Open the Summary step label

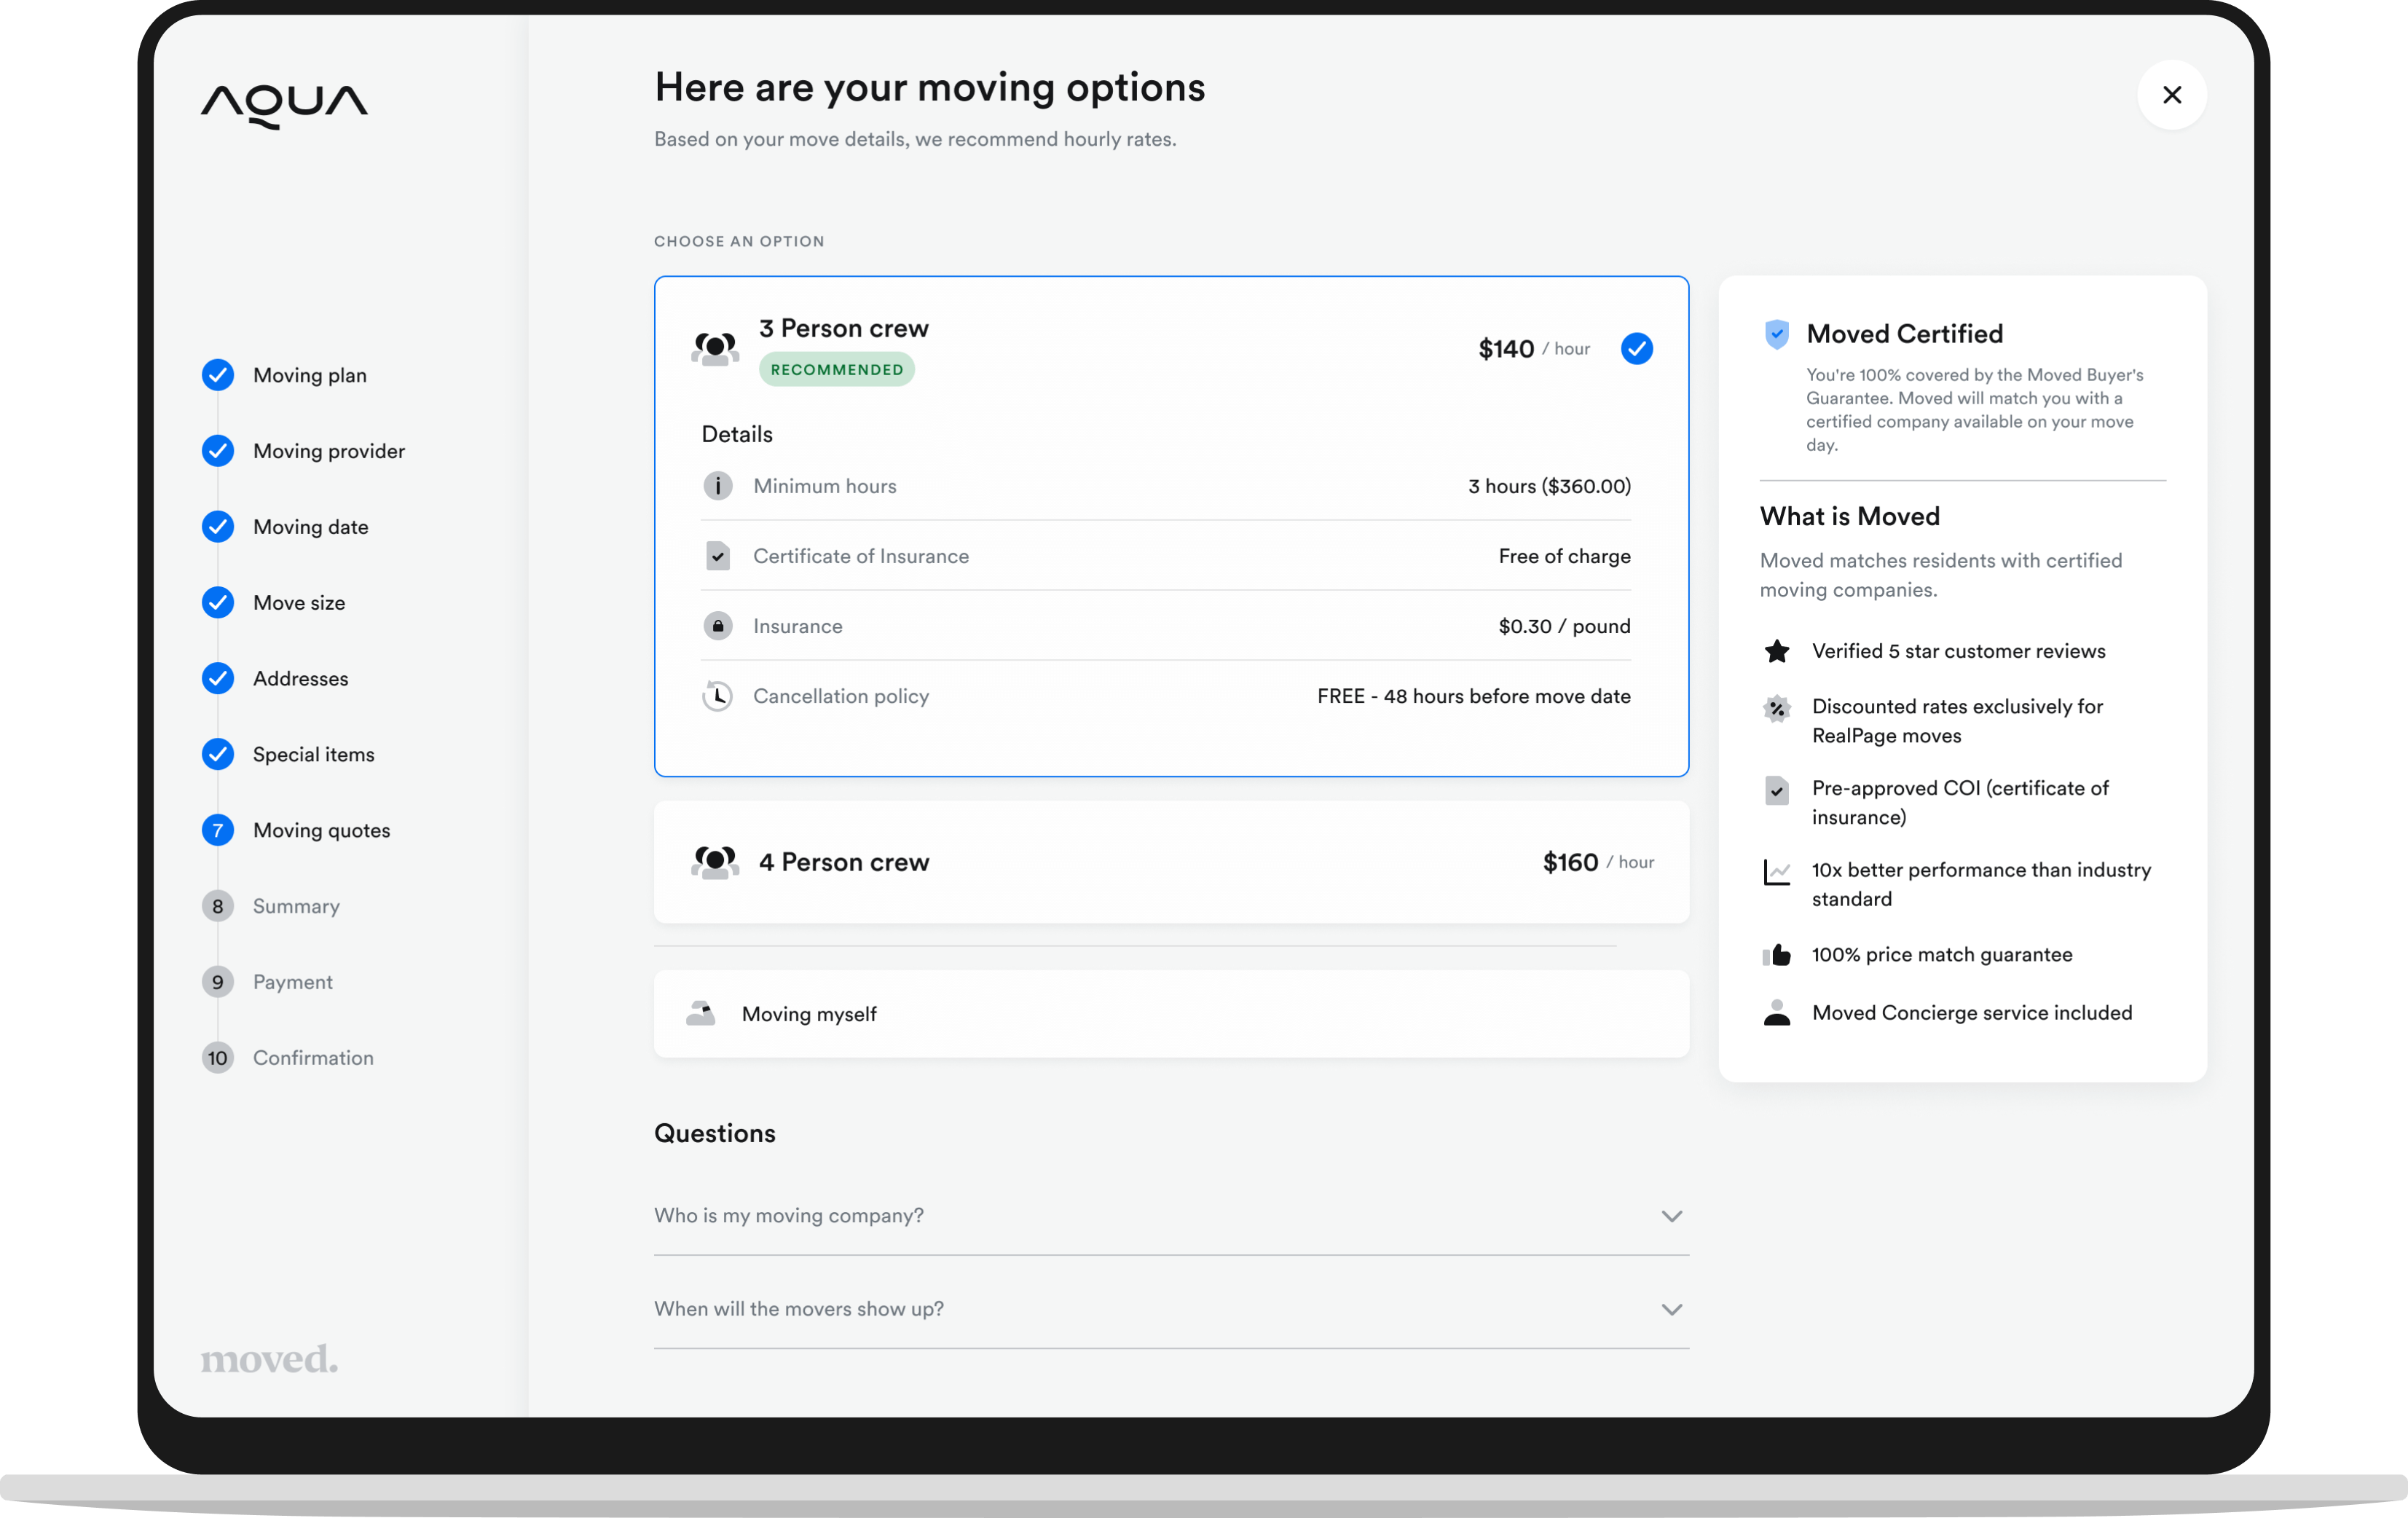click(297, 907)
